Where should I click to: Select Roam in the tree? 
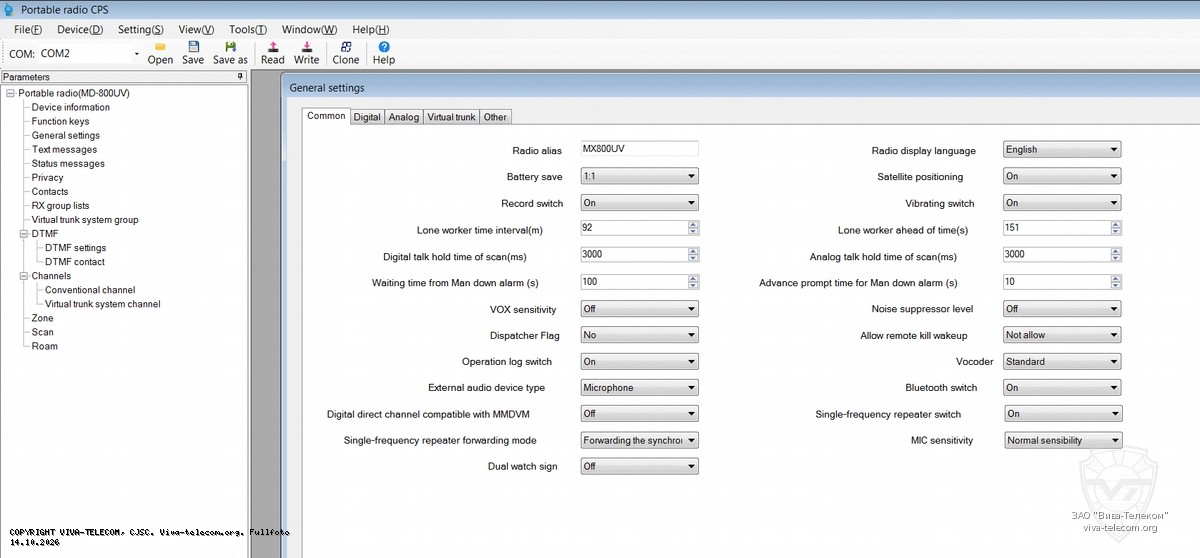tap(44, 346)
